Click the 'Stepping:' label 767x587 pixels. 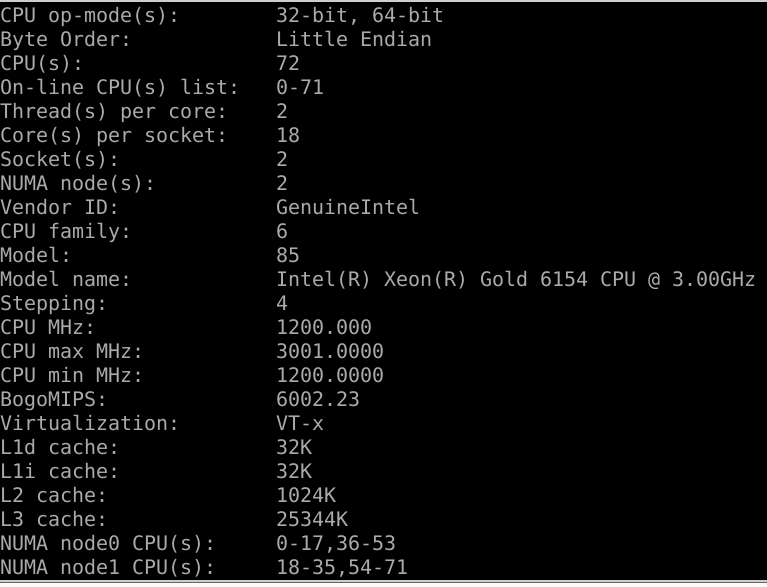pyautogui.click(x=53, y=303)
